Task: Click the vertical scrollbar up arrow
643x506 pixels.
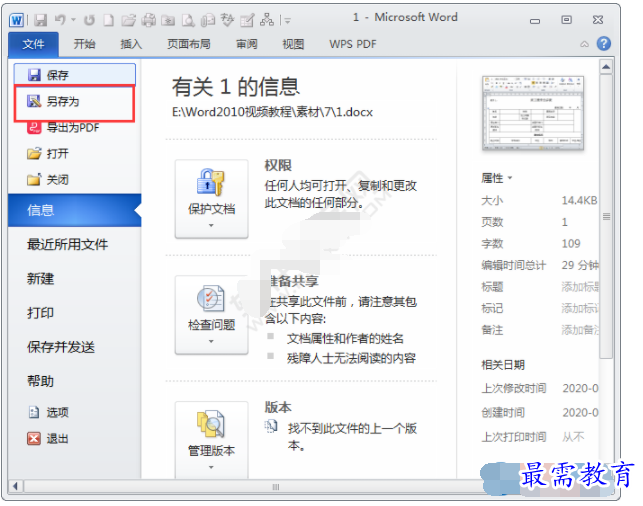Action: pyautogui.click(x=606, y=67)
